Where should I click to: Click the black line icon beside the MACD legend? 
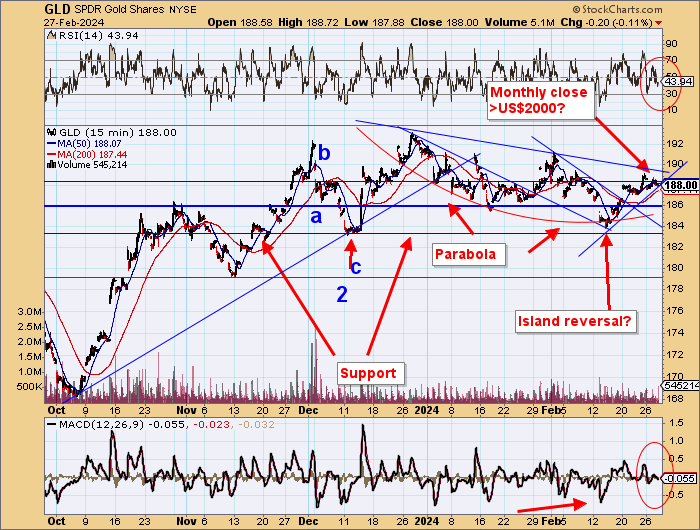tap(51, 425)
